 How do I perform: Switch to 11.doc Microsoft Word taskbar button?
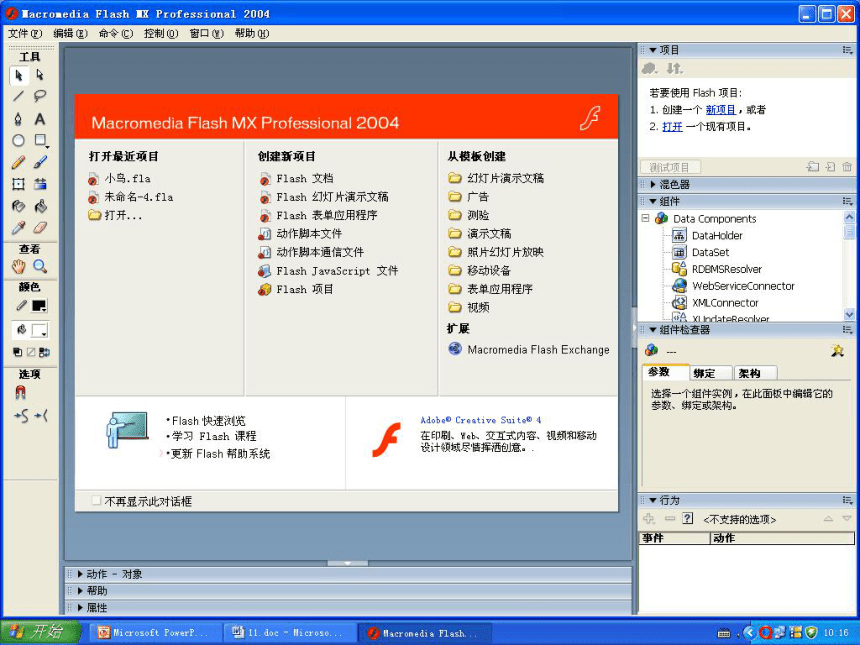click(x=289, y=633)
